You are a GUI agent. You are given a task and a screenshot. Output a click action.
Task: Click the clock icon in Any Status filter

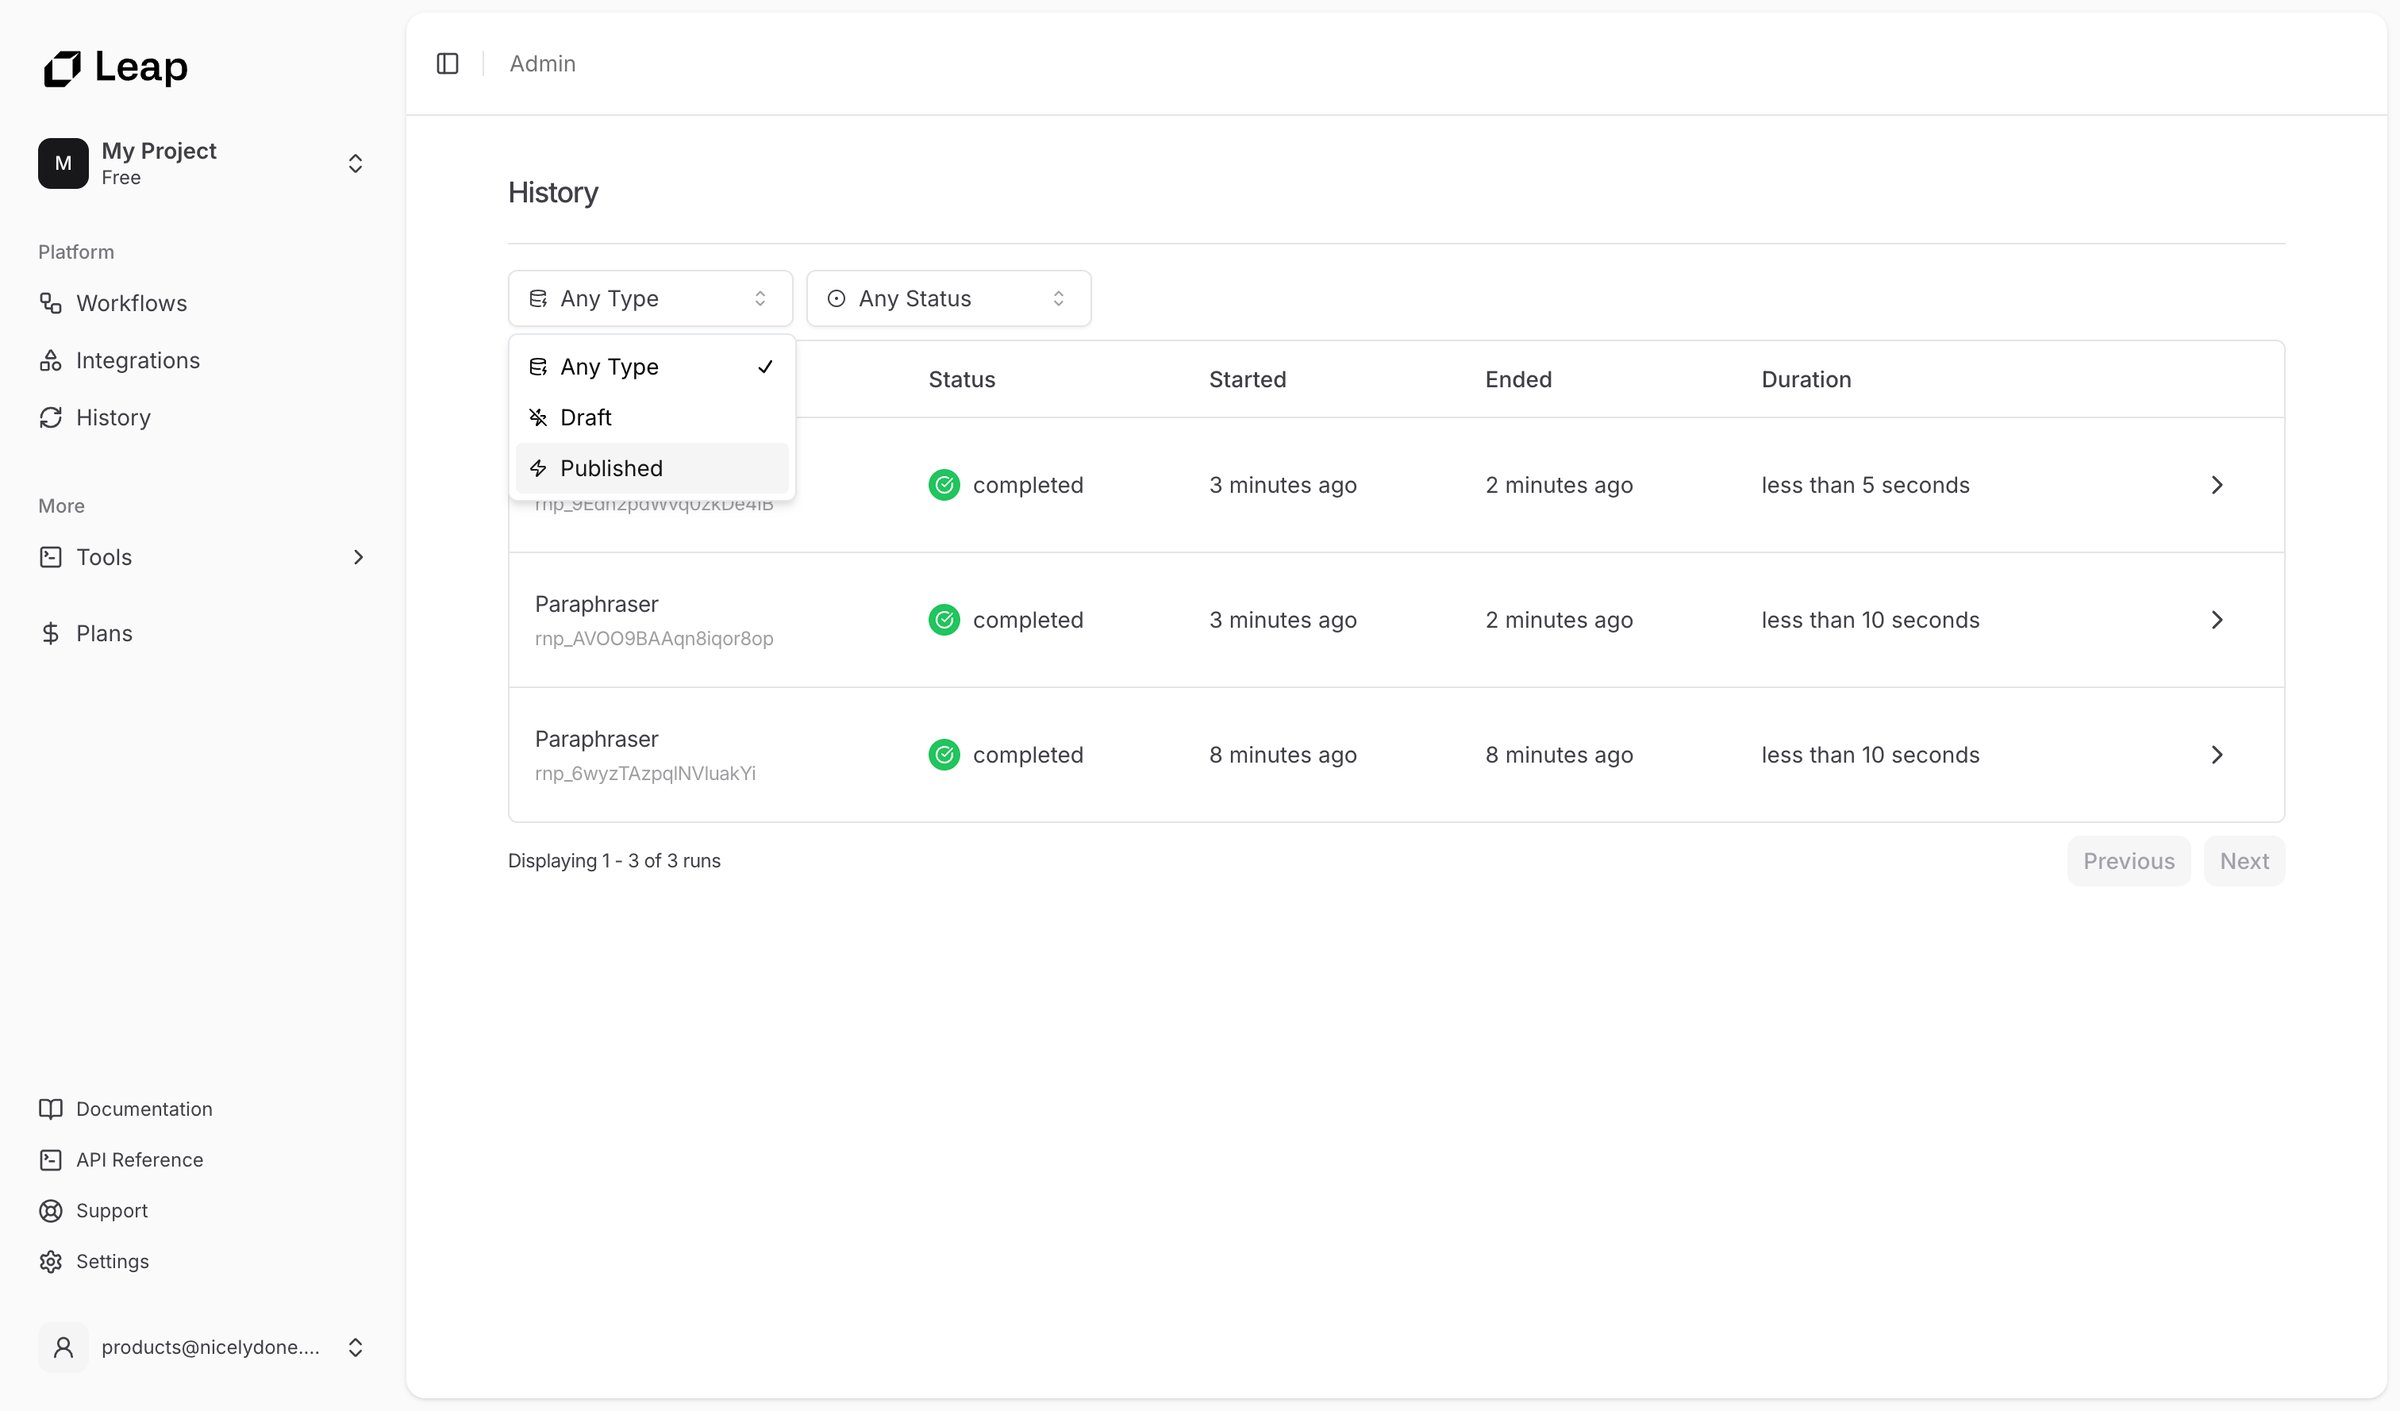tap(837, 298)
